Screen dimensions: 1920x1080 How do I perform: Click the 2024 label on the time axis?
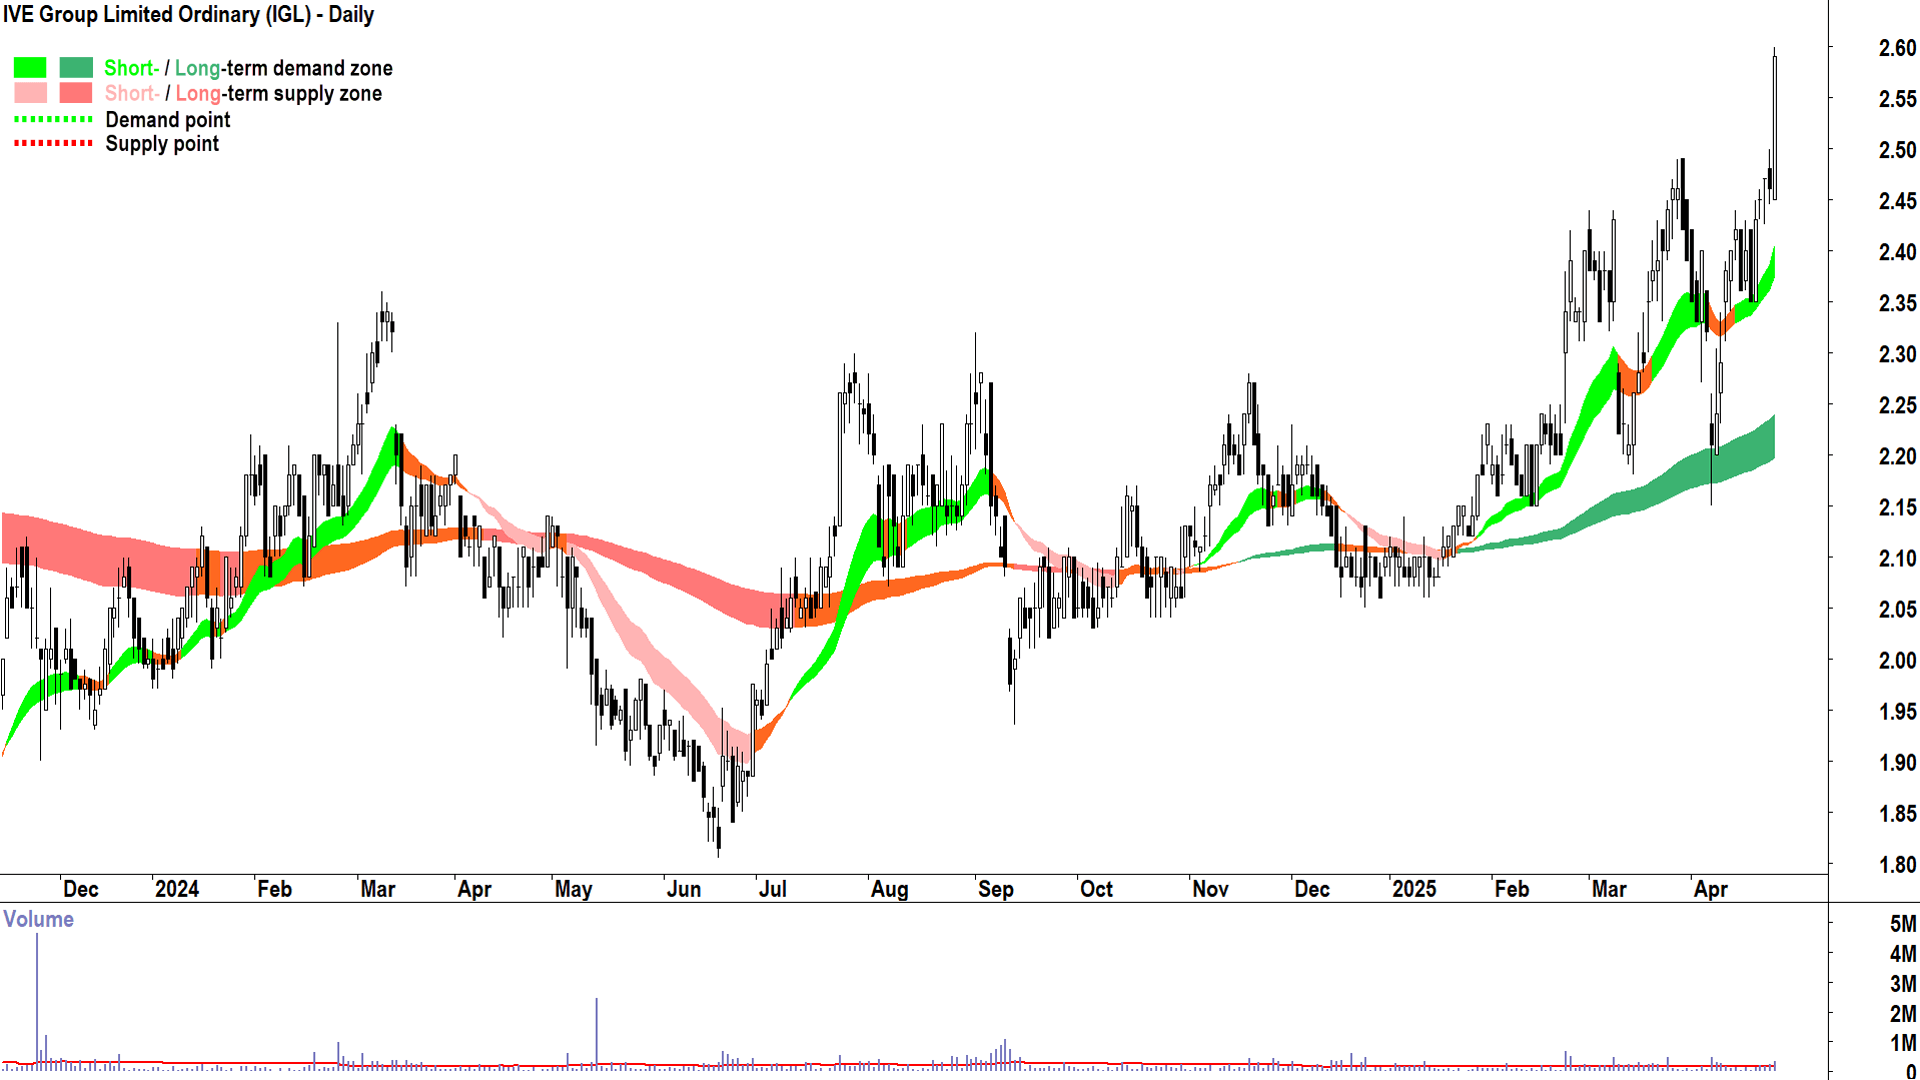pyautogui.click(x=177, y=889)
